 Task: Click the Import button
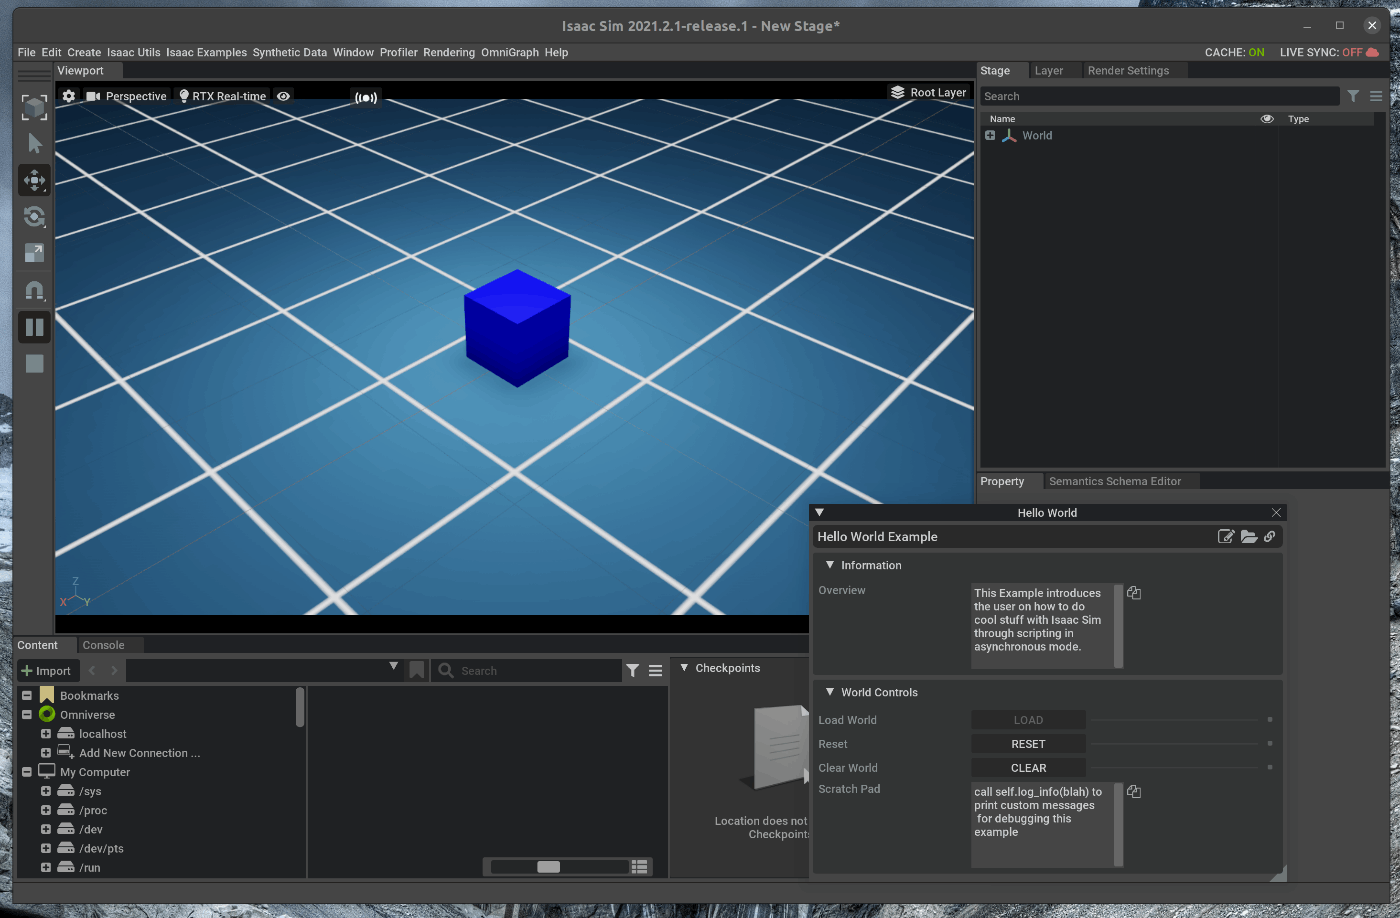click(46, 671)
